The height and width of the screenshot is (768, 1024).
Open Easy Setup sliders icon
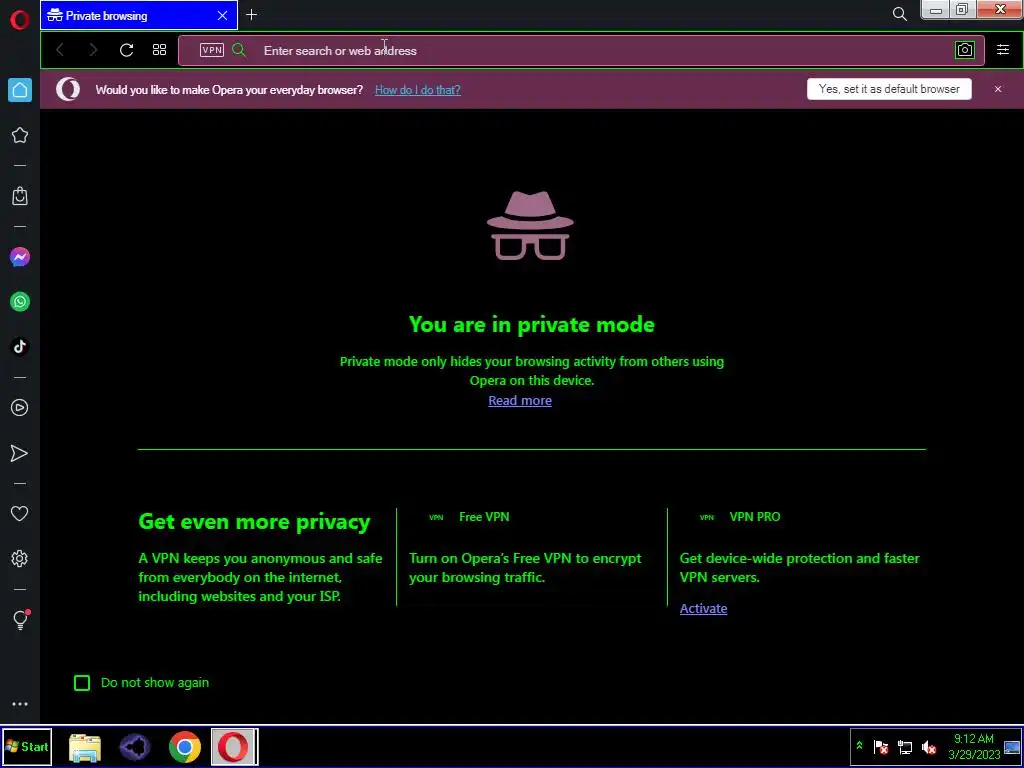pos(1003,50)
